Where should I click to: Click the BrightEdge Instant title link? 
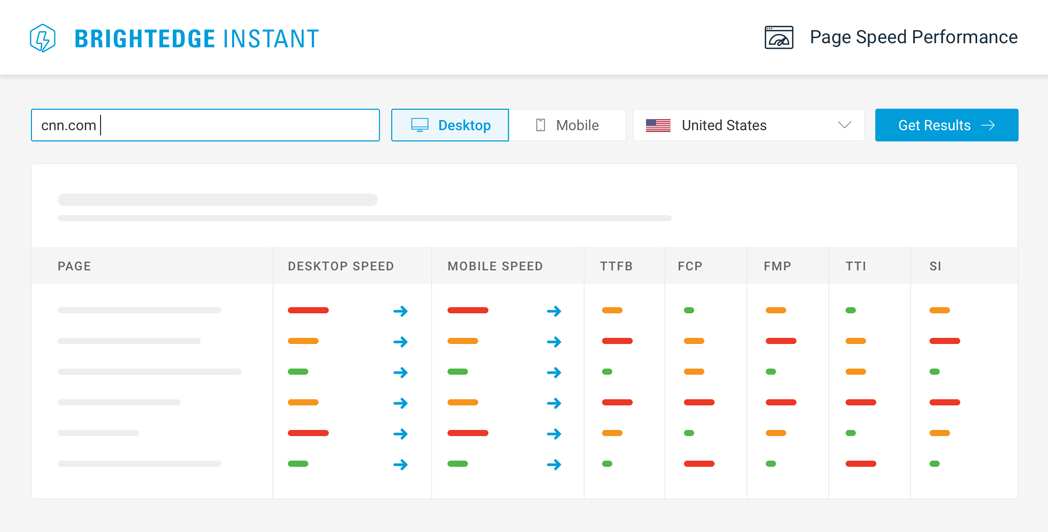tap(197, 39)
